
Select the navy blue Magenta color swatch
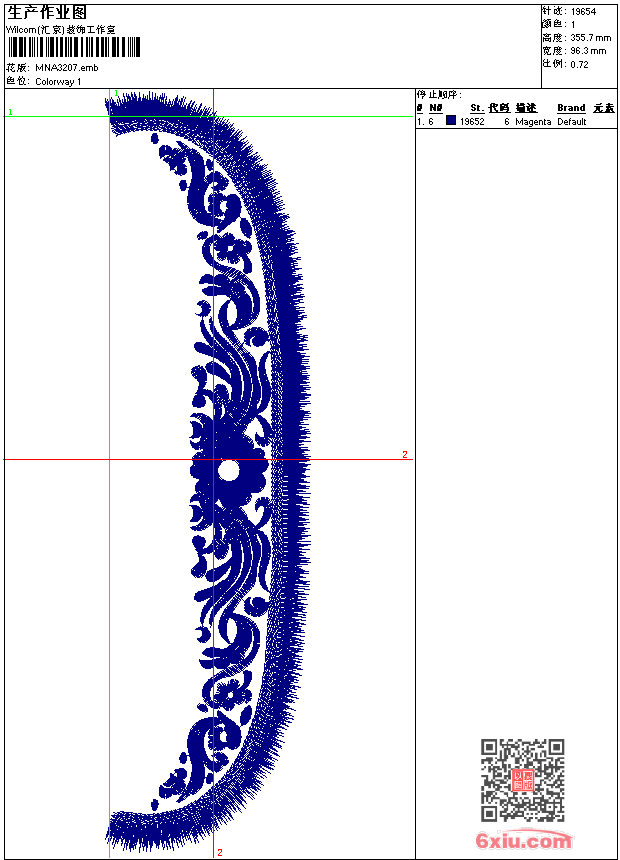pos(451,120)
